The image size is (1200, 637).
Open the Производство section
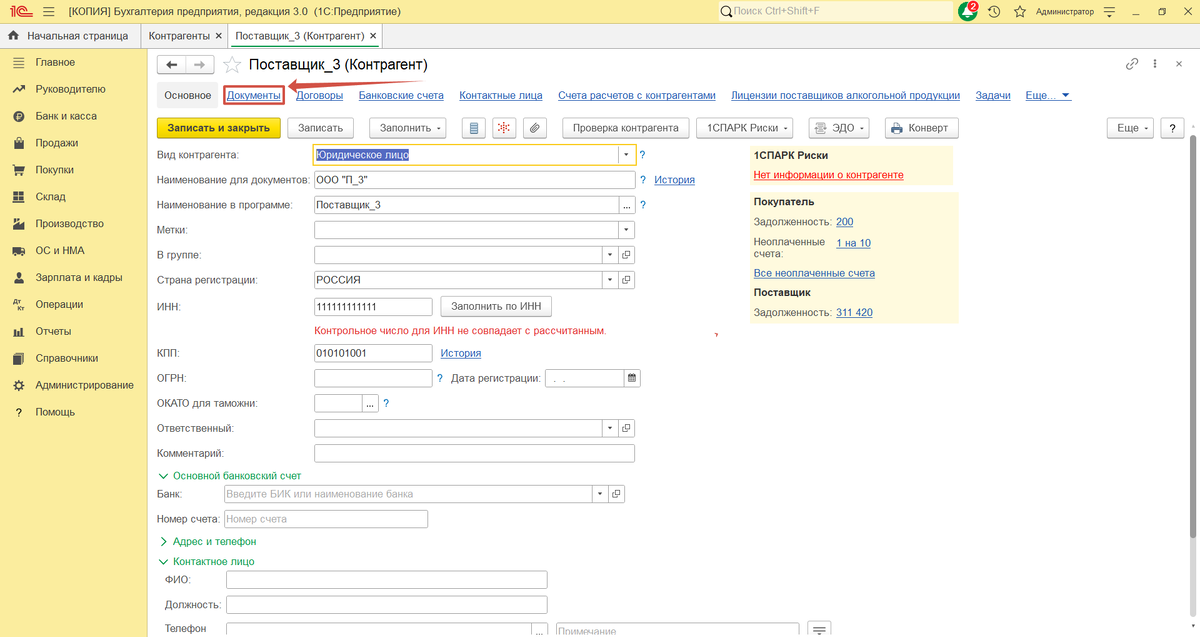coord(69,224)
